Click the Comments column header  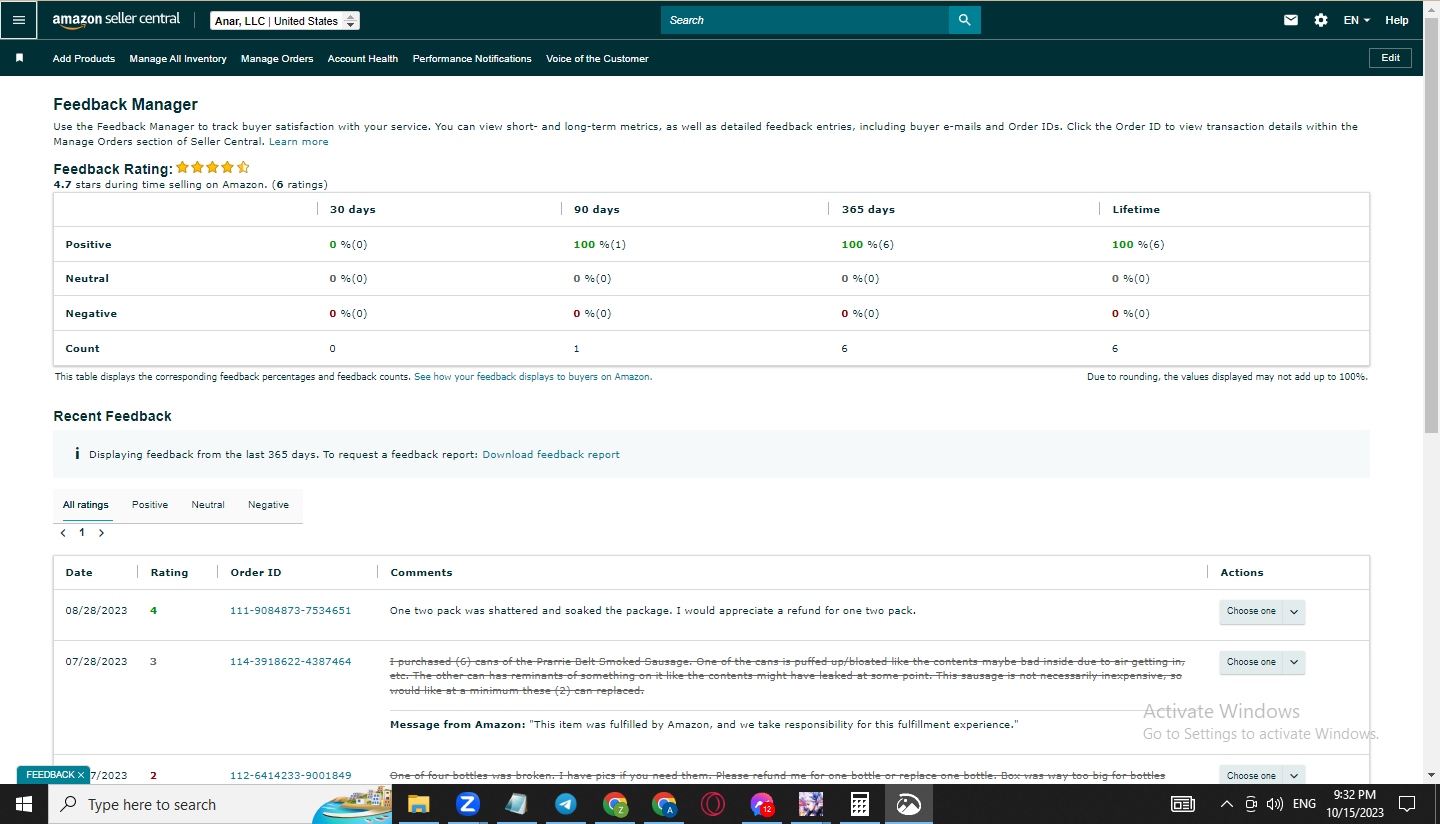[421, 573]
